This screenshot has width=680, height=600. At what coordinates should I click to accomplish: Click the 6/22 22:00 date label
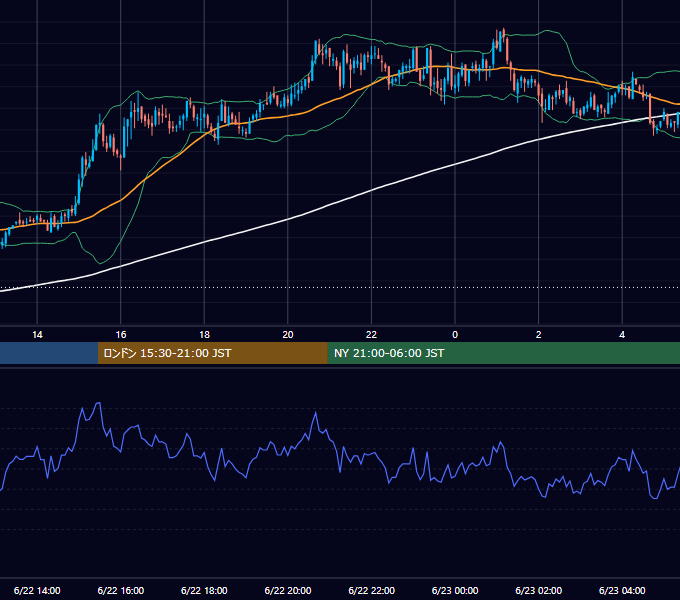tap(371, 590)
